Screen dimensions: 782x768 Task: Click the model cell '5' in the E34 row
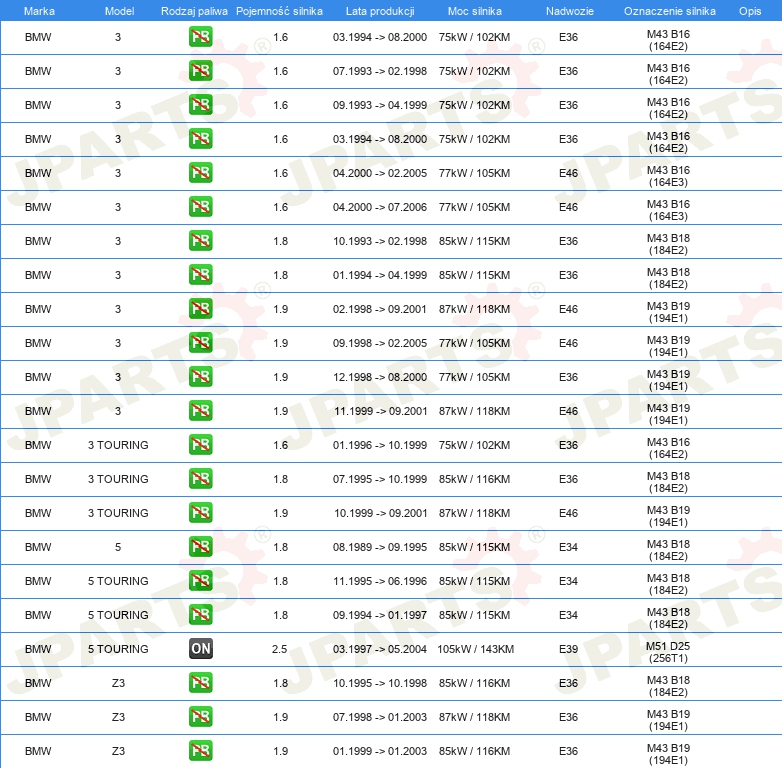118,547
